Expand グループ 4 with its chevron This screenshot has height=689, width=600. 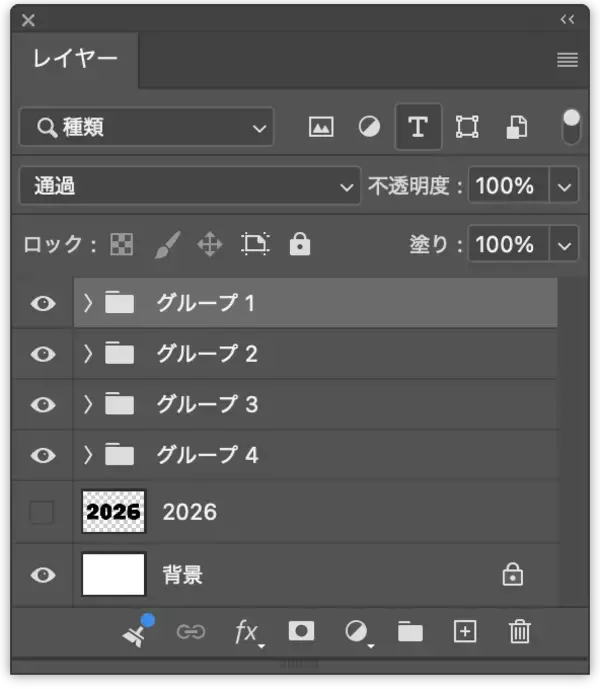pos(88,455)
